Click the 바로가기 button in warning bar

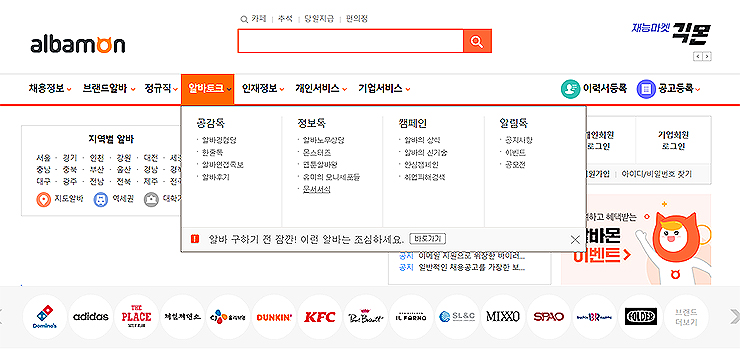(x=428, y=239)
